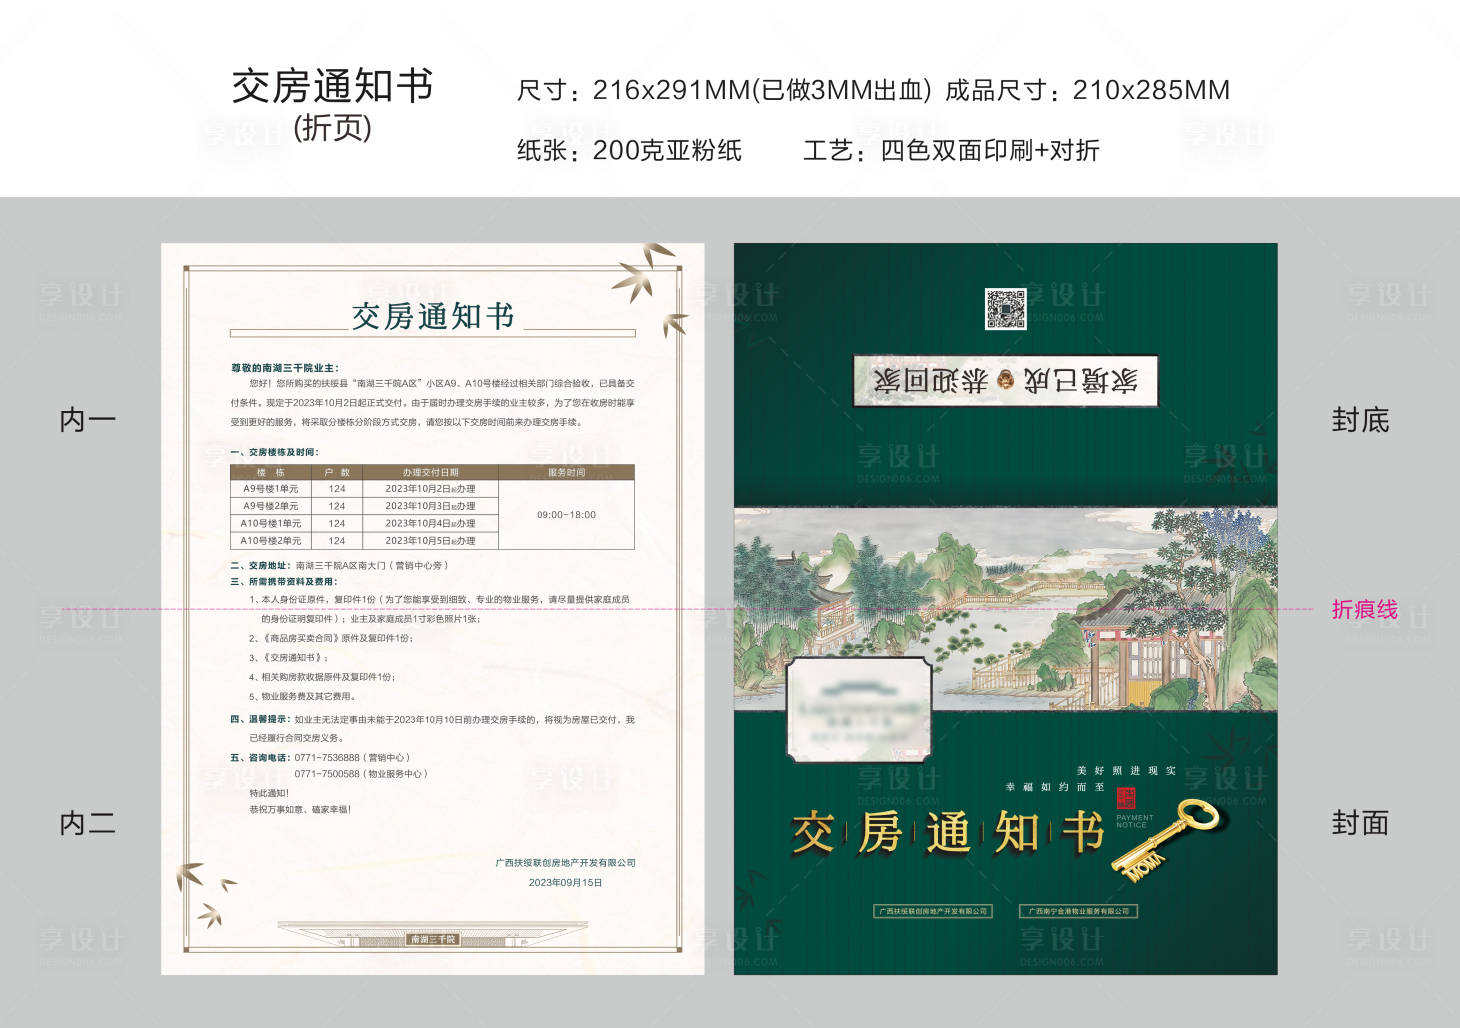The height and width of the screenshot is (1028, 1460).
Task: Click list item 2、《商品房买卖合同》原件及复印件
Action: (331, 638)
